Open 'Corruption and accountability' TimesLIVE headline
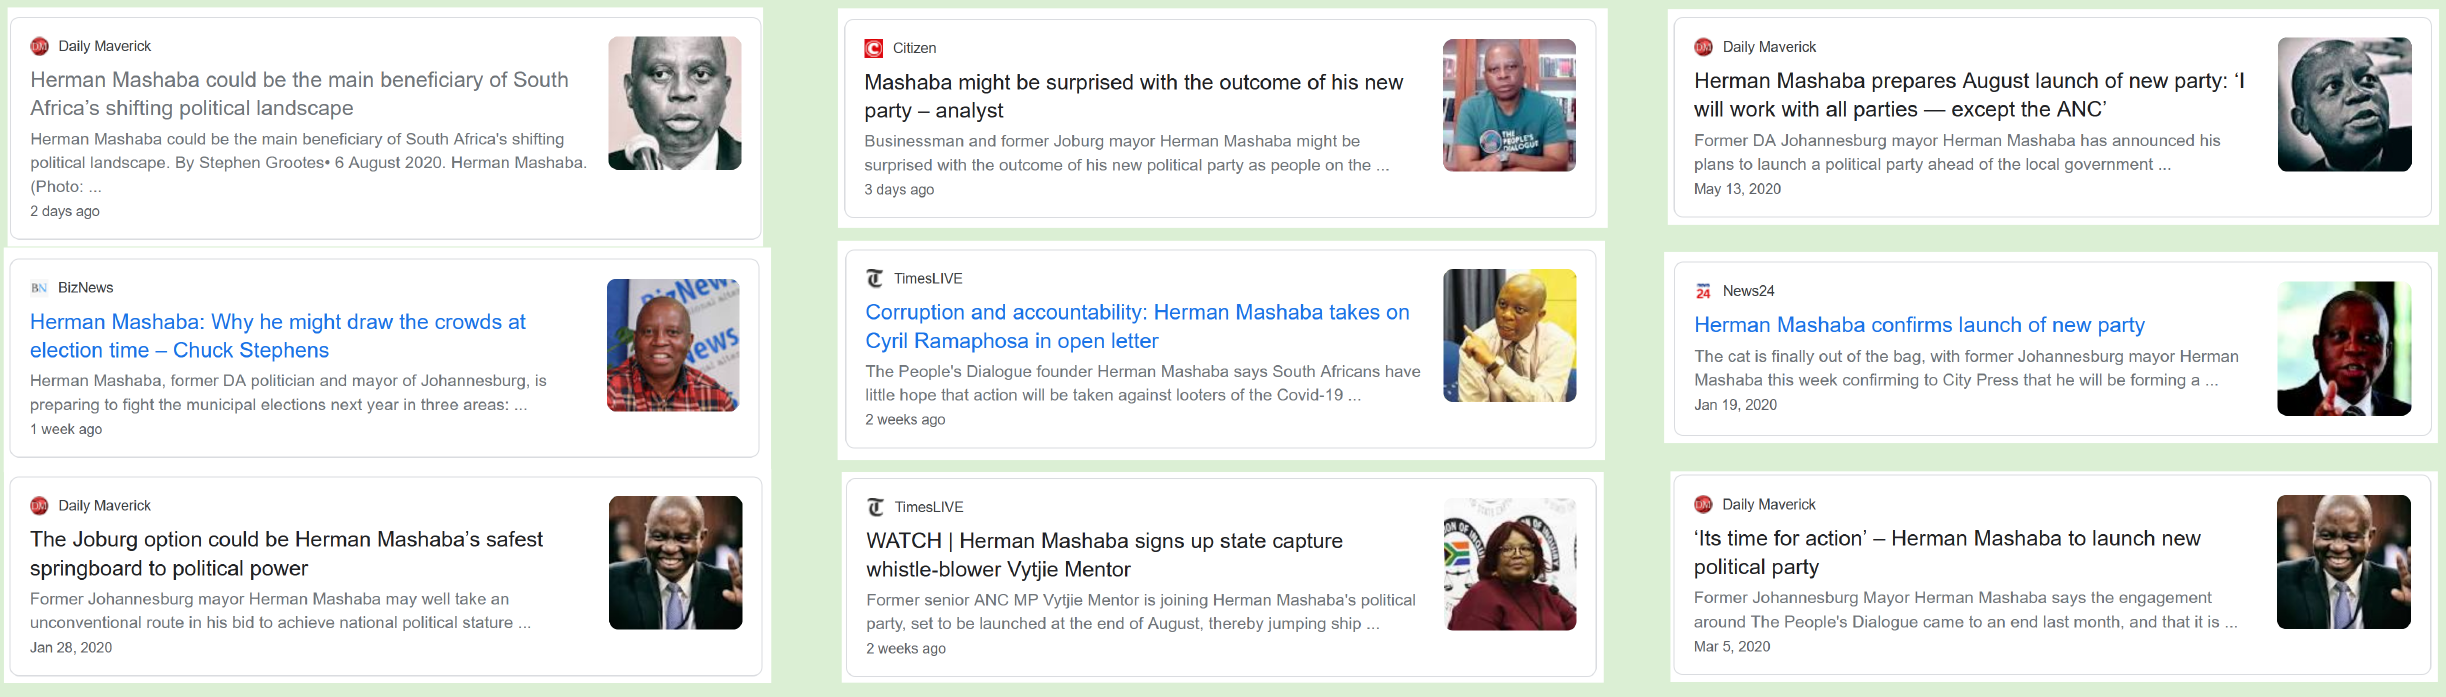2446x697 pixels. click(x=1137, y=326)
